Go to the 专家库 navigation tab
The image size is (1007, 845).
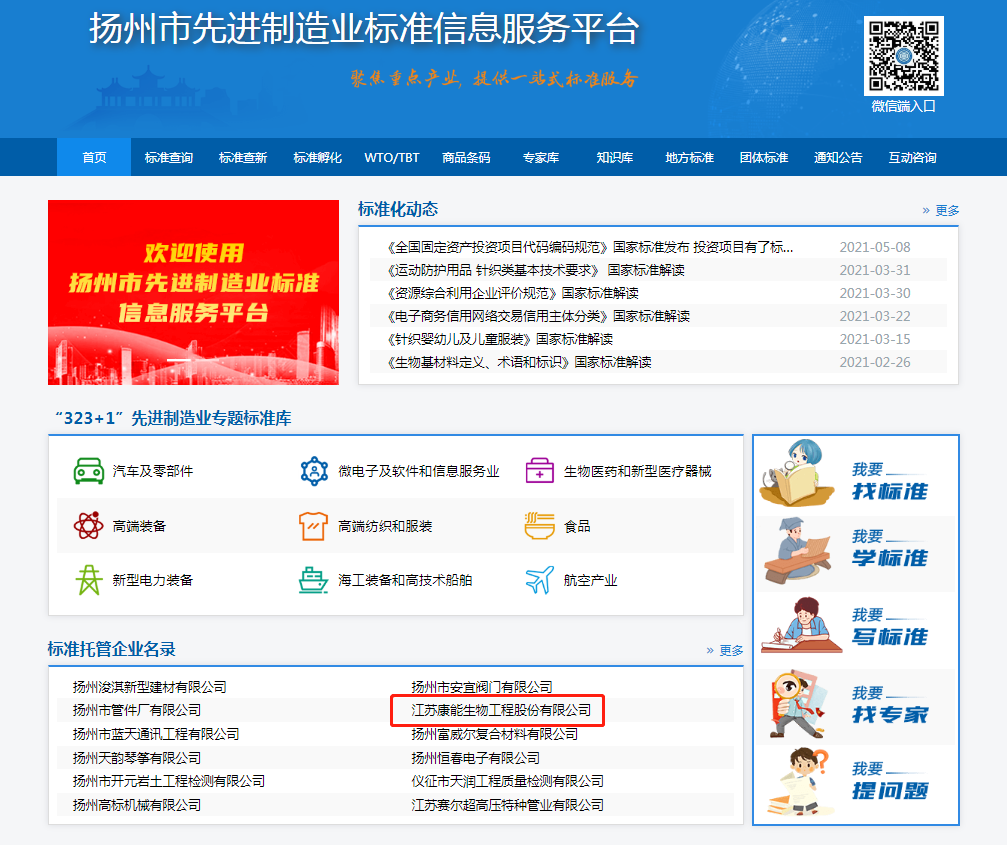click(541, 158)
